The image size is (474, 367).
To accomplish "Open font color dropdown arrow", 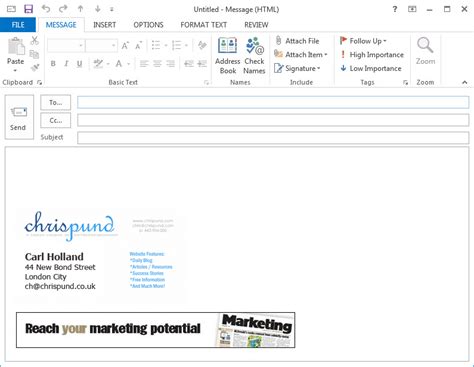I will coord(129,64).
